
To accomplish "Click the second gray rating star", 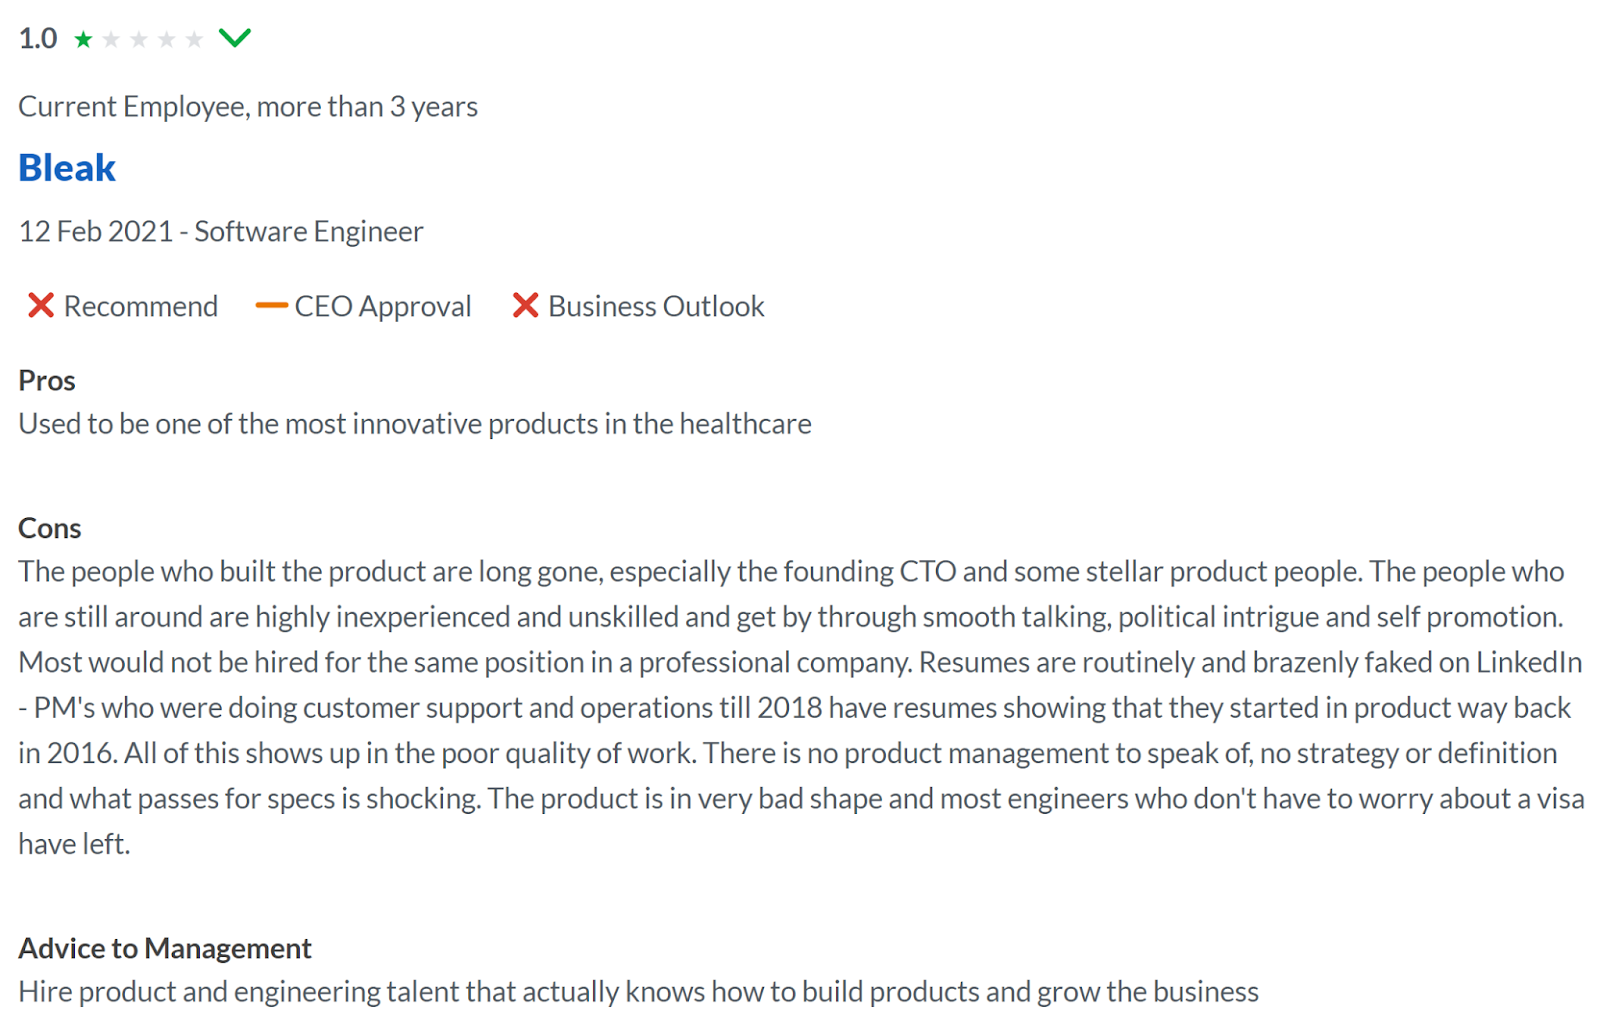I will click(111, 39).
